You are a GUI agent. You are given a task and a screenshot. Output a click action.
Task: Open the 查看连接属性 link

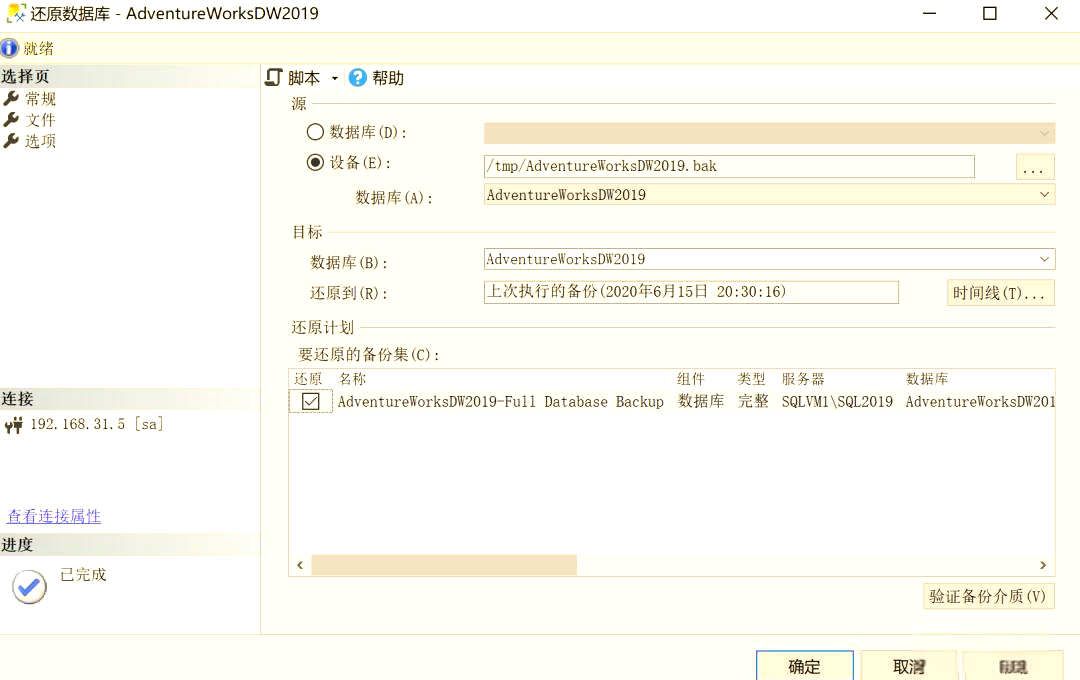[x=54, y=516]
